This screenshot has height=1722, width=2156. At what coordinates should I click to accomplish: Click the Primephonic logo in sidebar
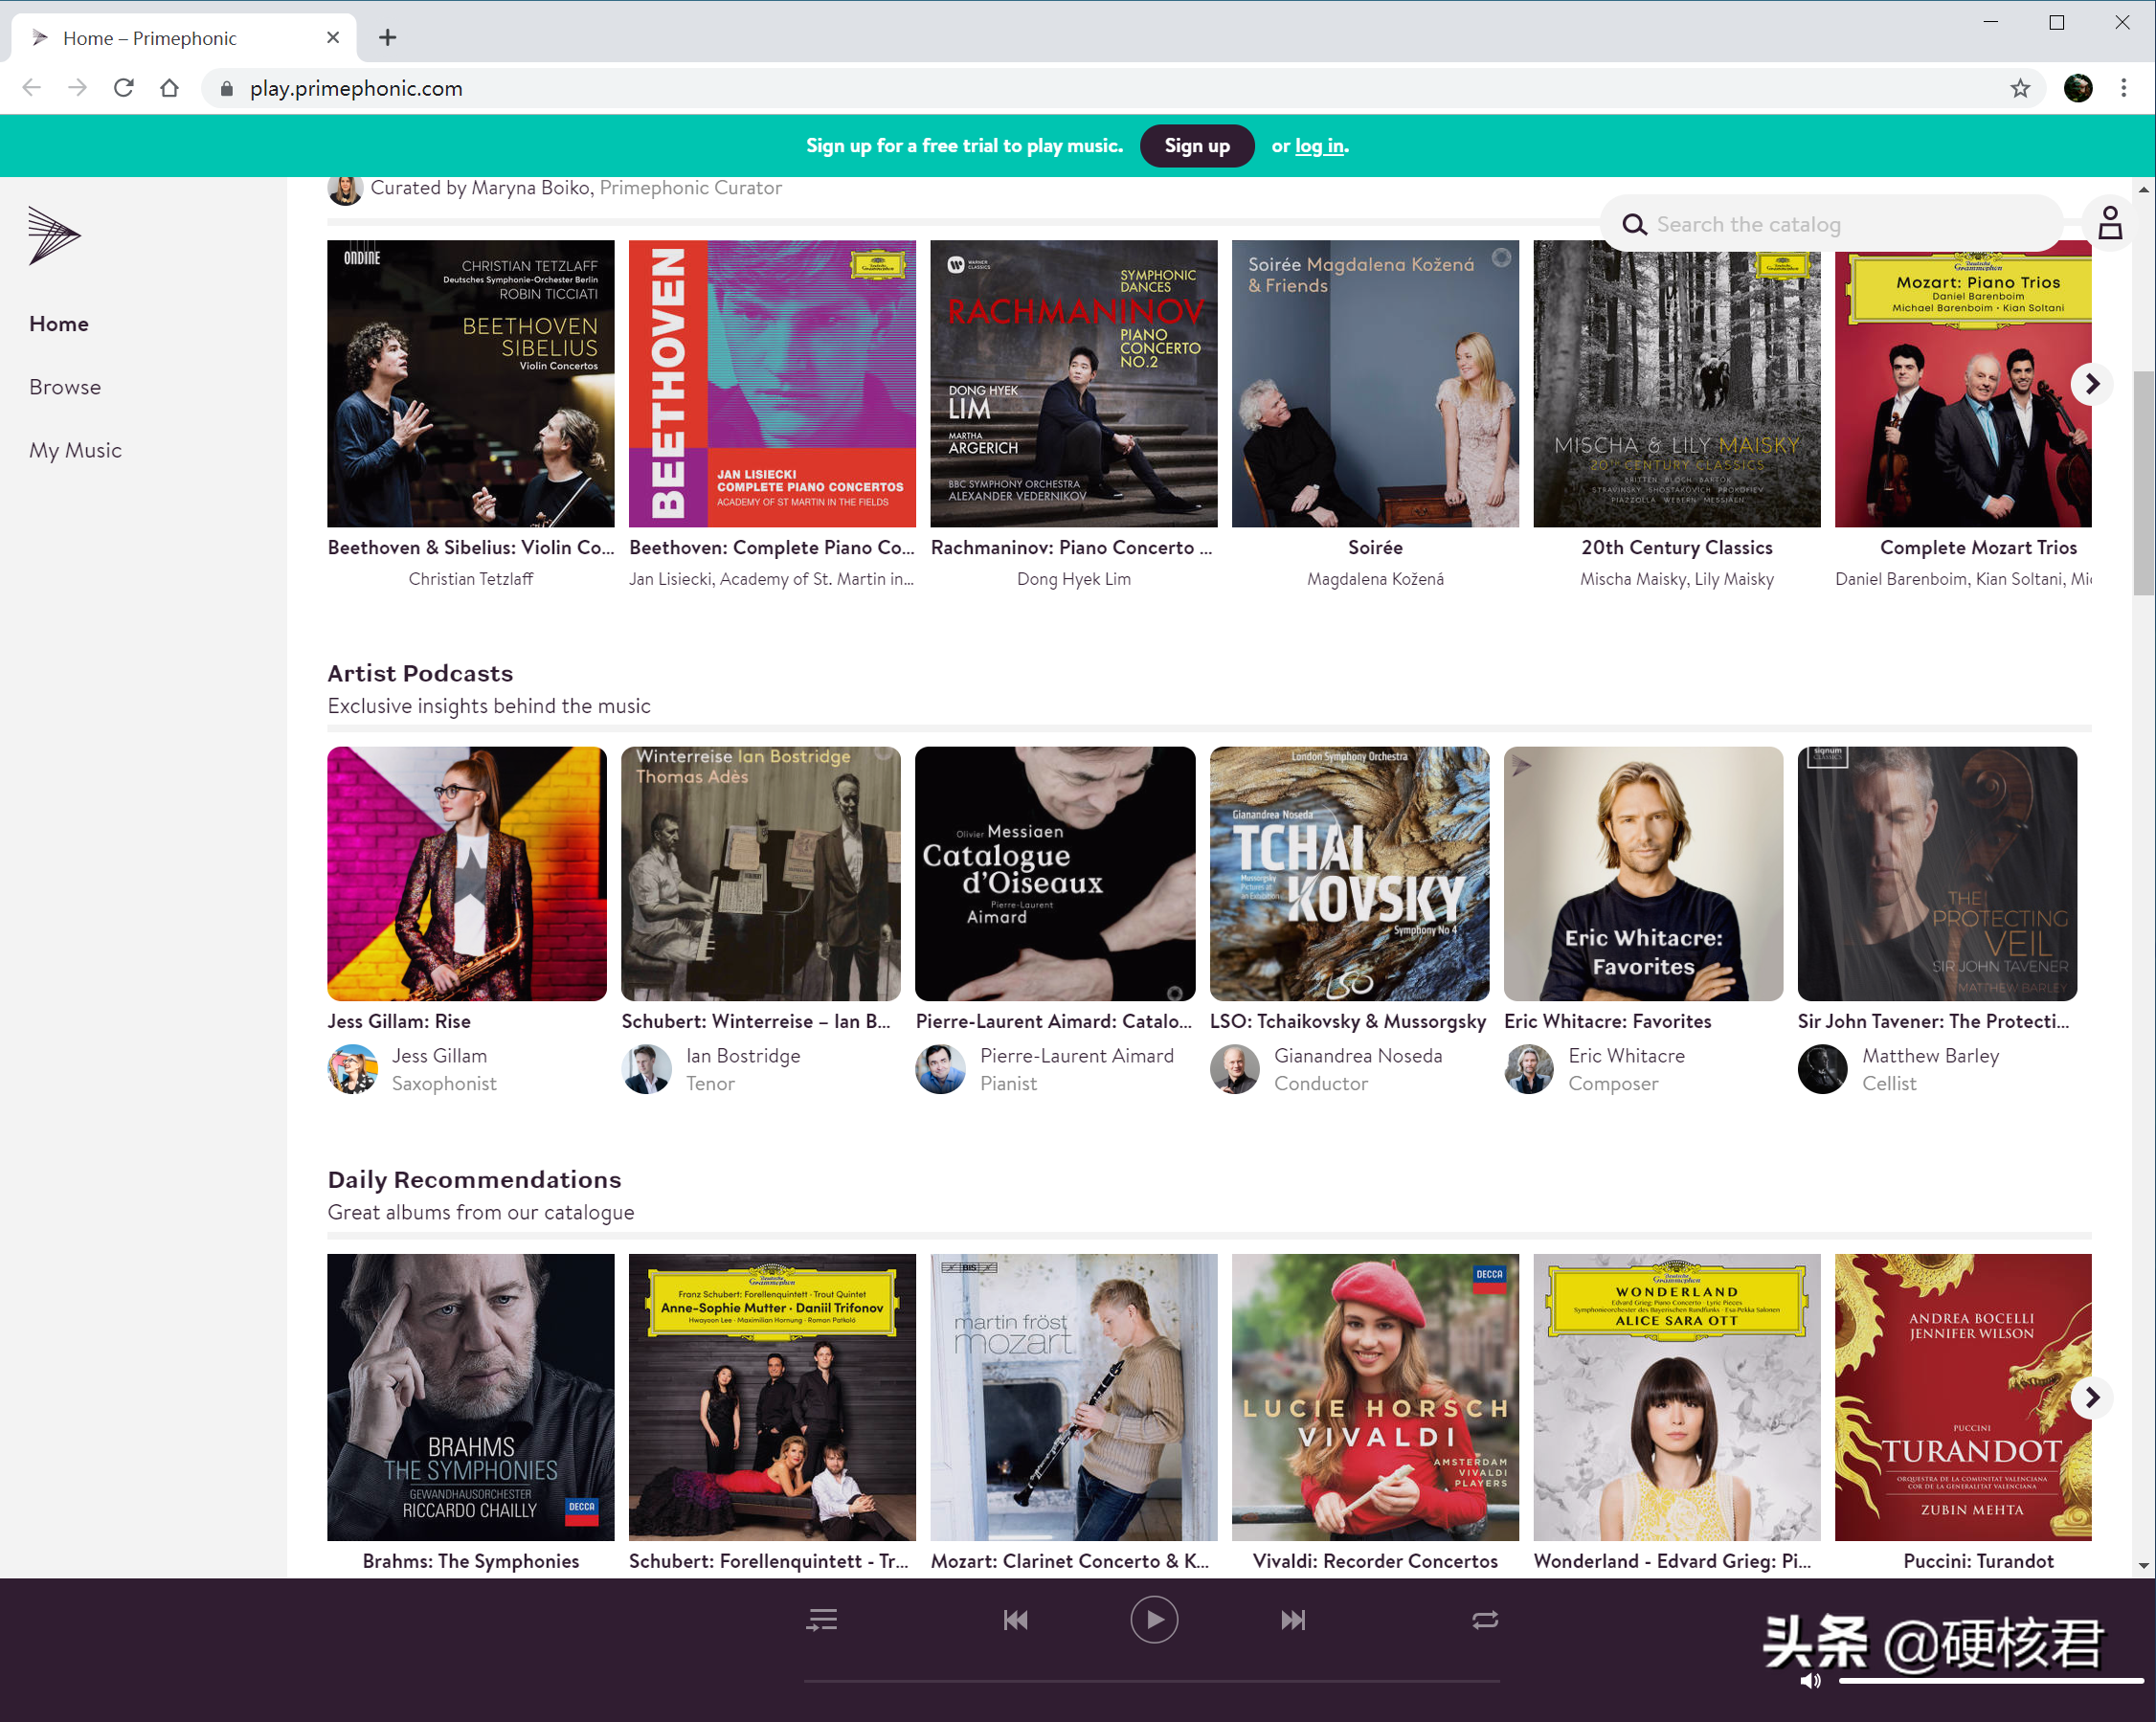[54, 236]
